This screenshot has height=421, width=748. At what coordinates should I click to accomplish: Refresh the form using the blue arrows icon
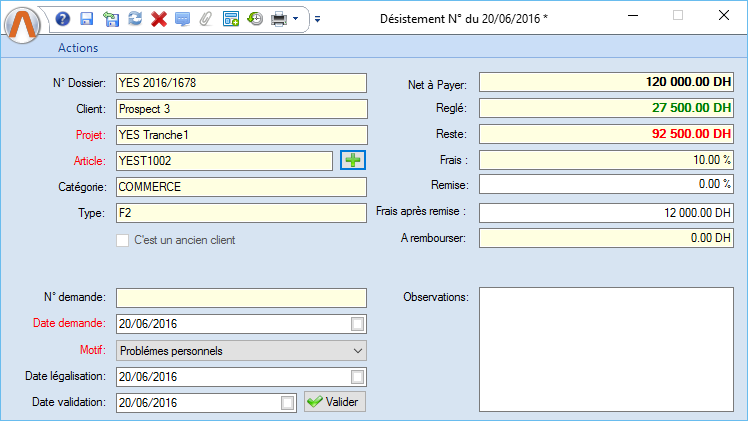pos(134,18)
